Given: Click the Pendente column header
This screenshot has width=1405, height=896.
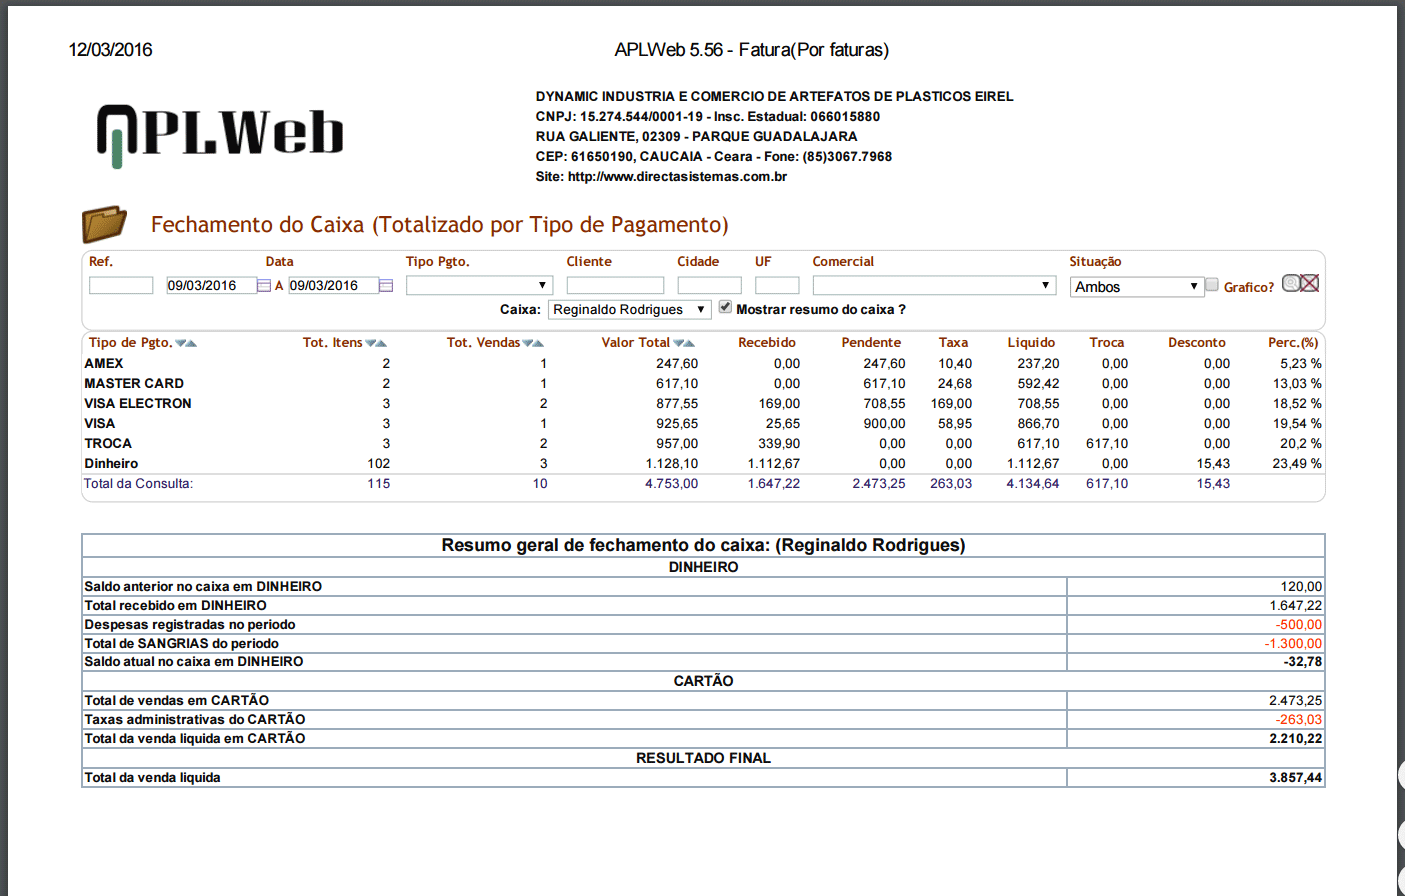Looking at the screenshot, I should pyautogui.click(x=871, y=343).
